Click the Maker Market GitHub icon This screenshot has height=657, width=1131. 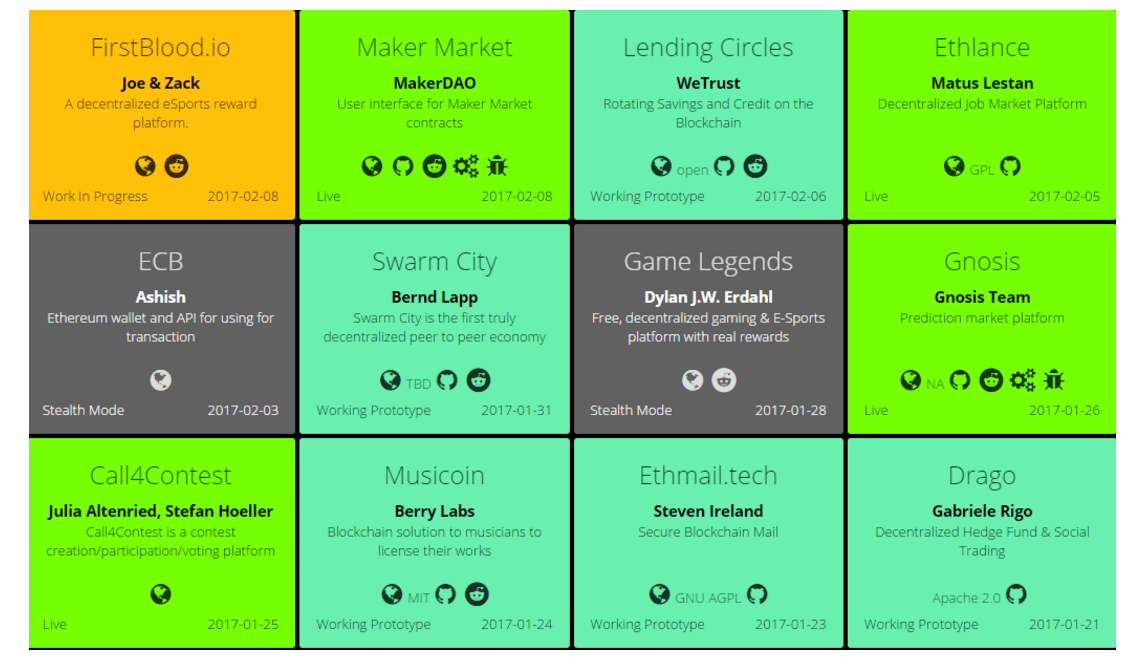click(x=403, y=166)
